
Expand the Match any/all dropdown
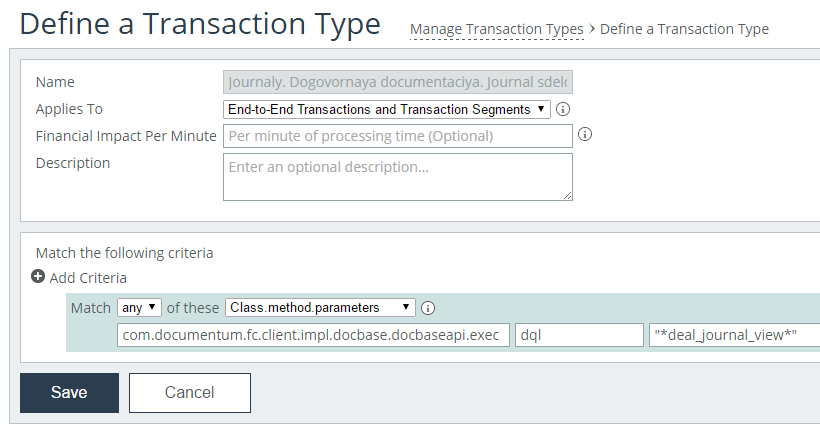tap(139, 308)
